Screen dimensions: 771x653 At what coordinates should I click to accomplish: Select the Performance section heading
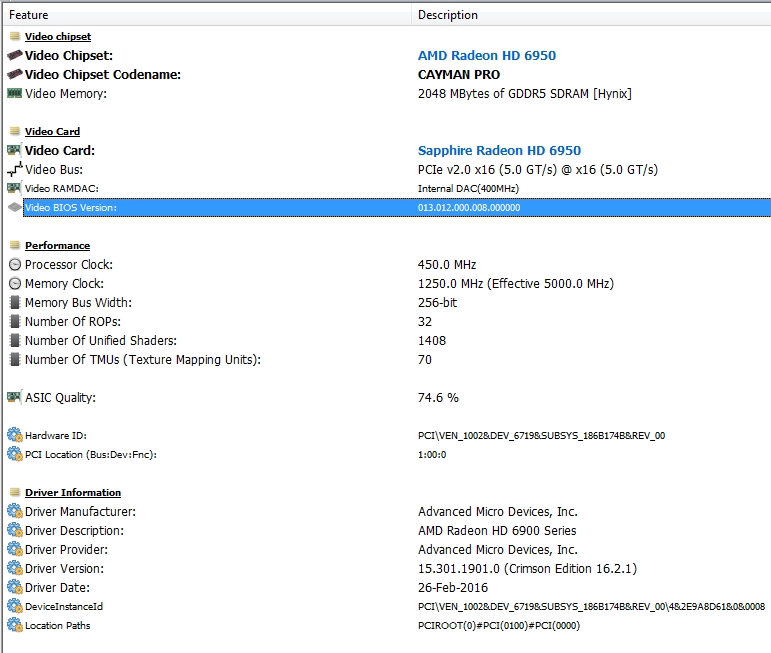pyautogui.click(x=58, y=245)
